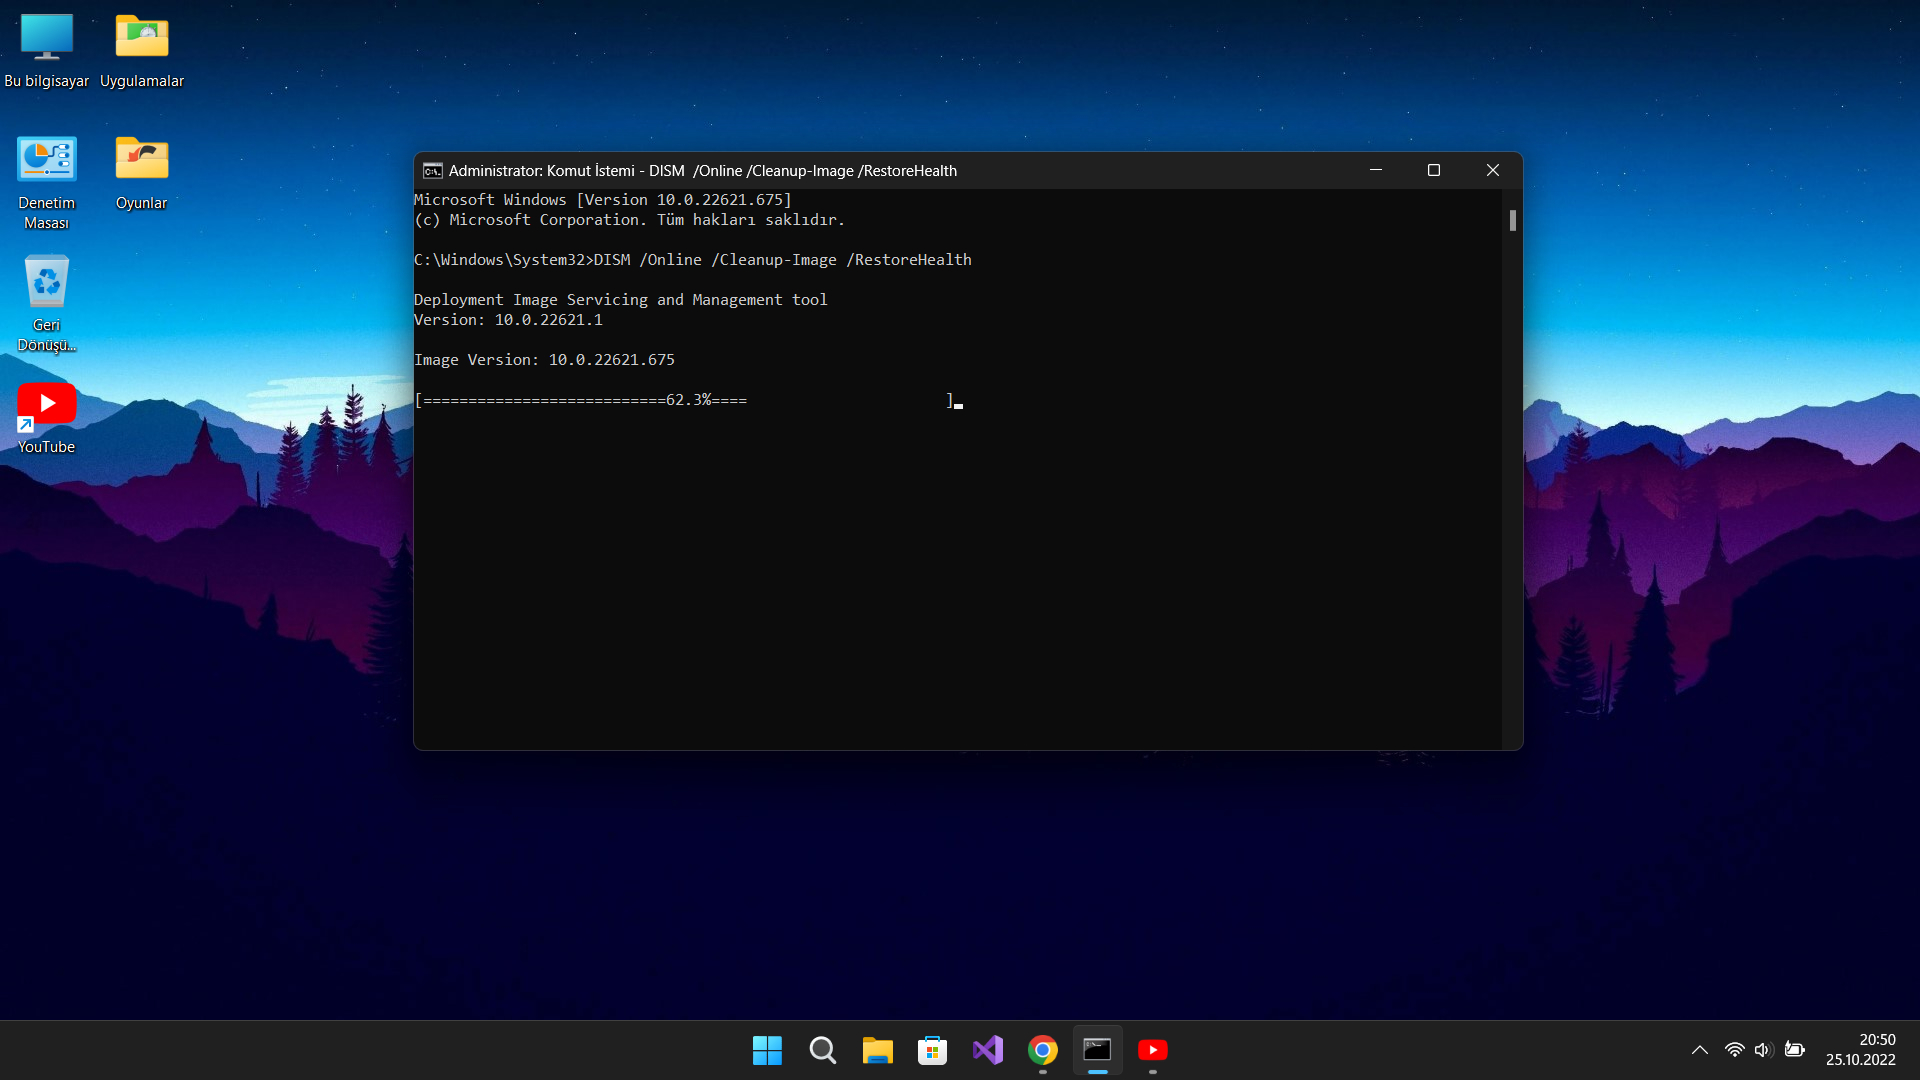This screenshot has height=1080, width=1920.
Task: Select Command Prompt taskbar button
Action: (x=1097, y=1050)
